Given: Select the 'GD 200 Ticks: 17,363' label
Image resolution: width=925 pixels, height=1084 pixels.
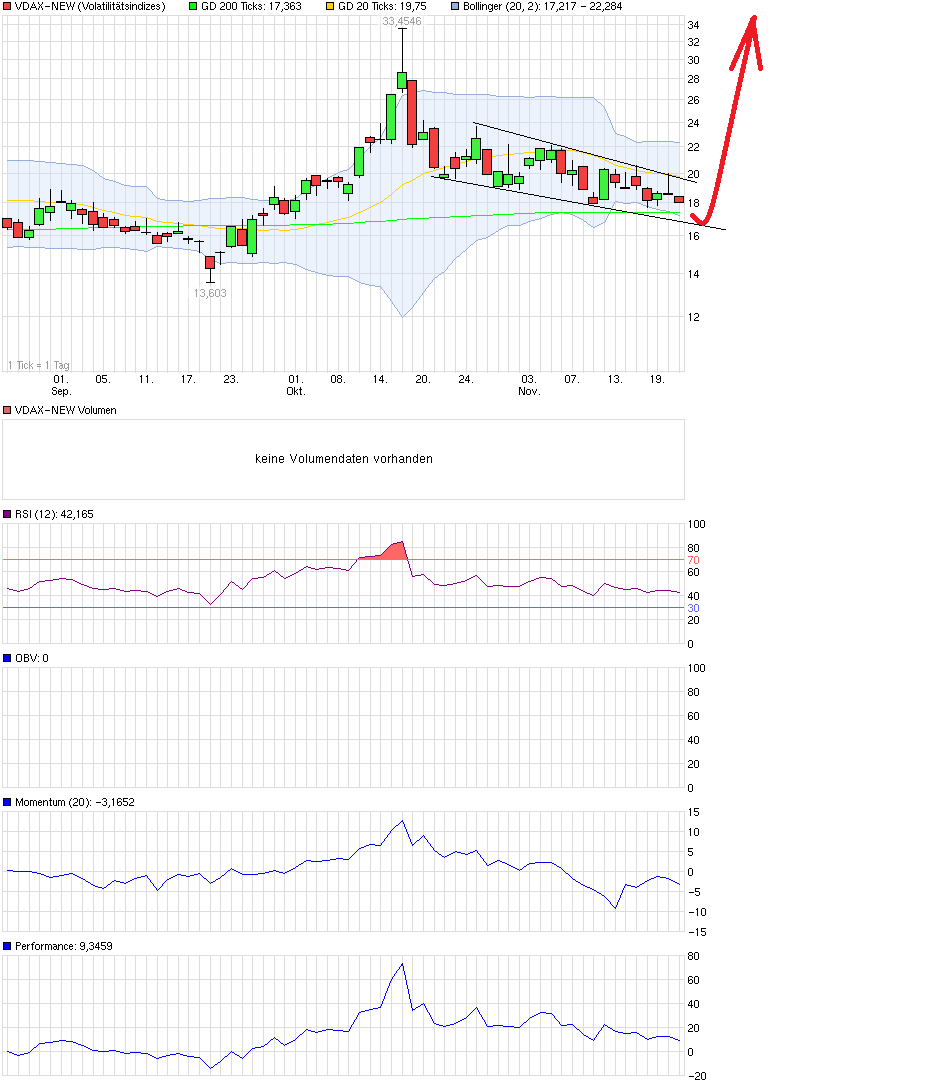Looking at the screenshot, I should [251, 6].
